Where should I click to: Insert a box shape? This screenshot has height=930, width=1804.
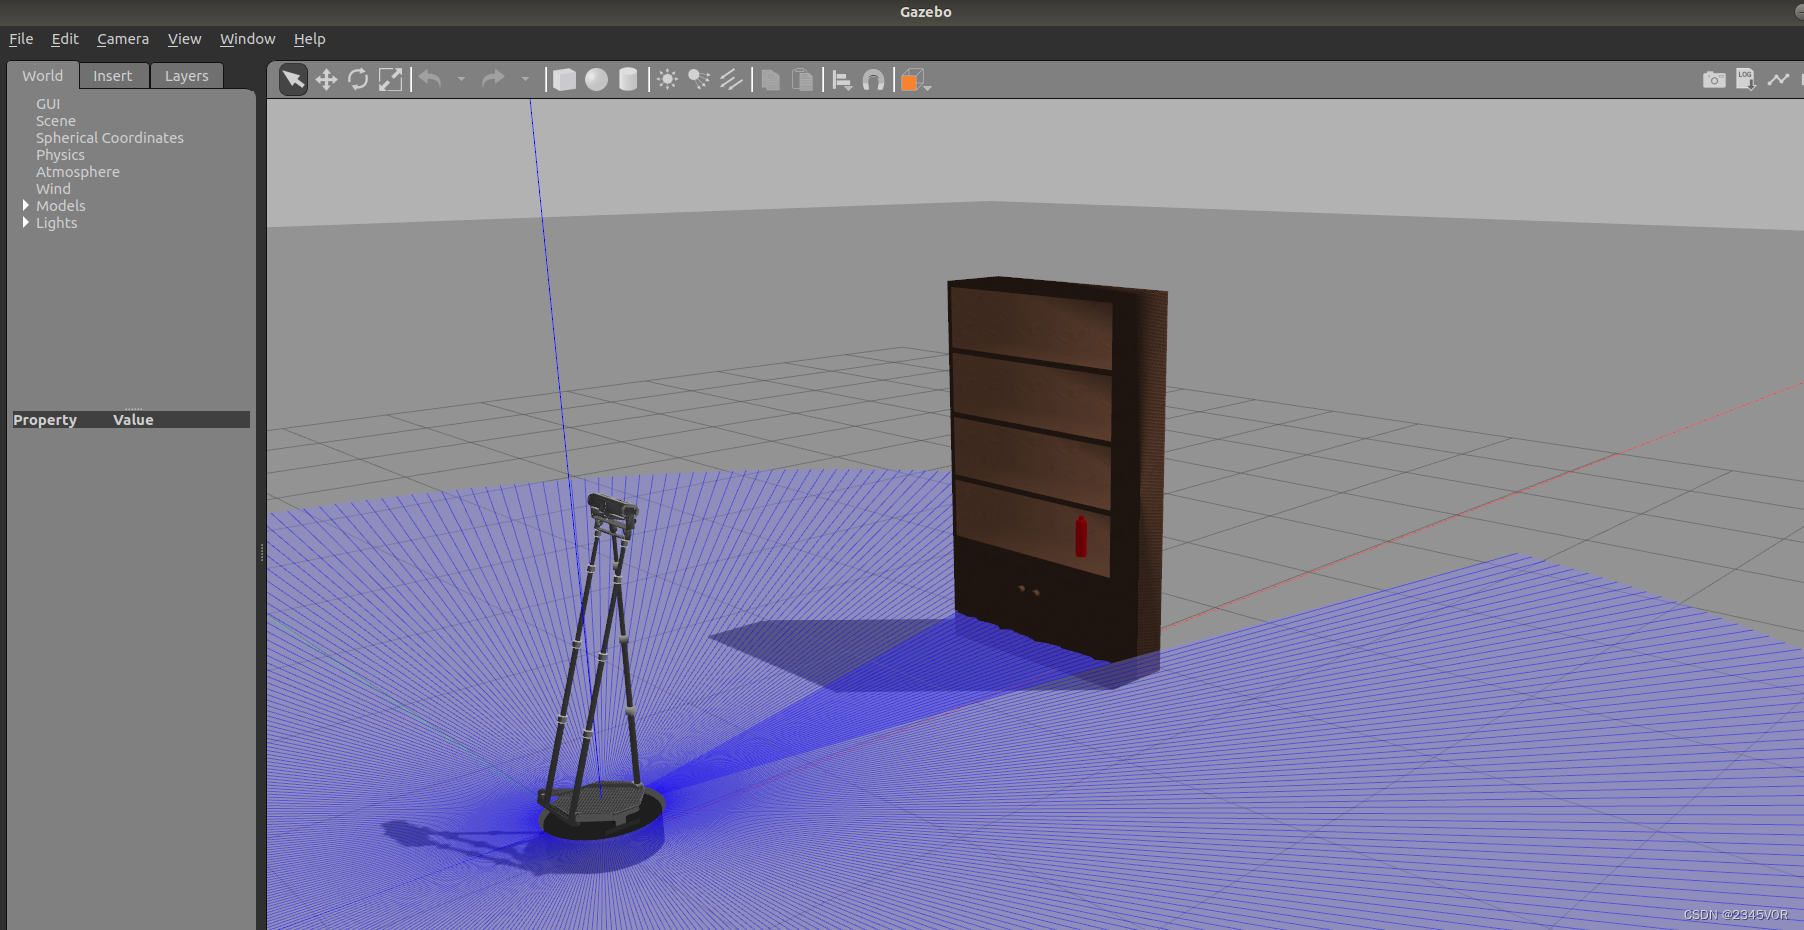tap(564, 80)
